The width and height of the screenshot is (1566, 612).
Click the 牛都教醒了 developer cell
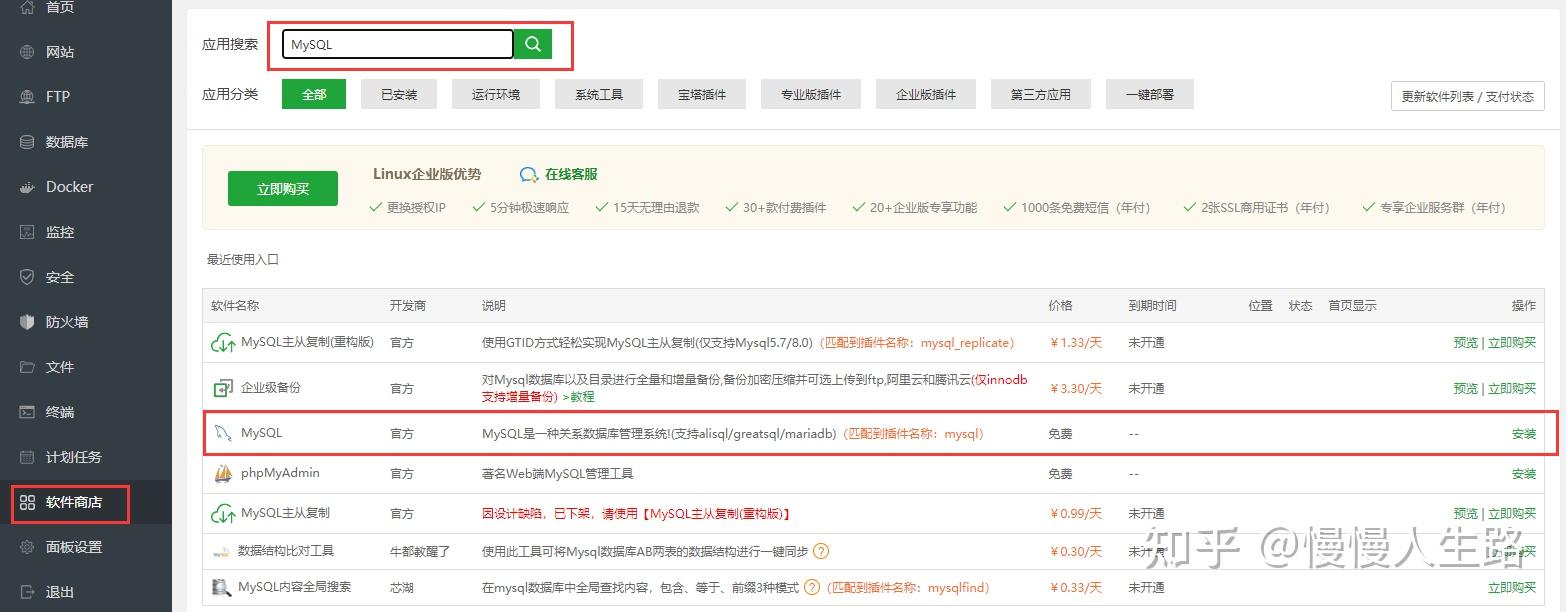point(420,551)
